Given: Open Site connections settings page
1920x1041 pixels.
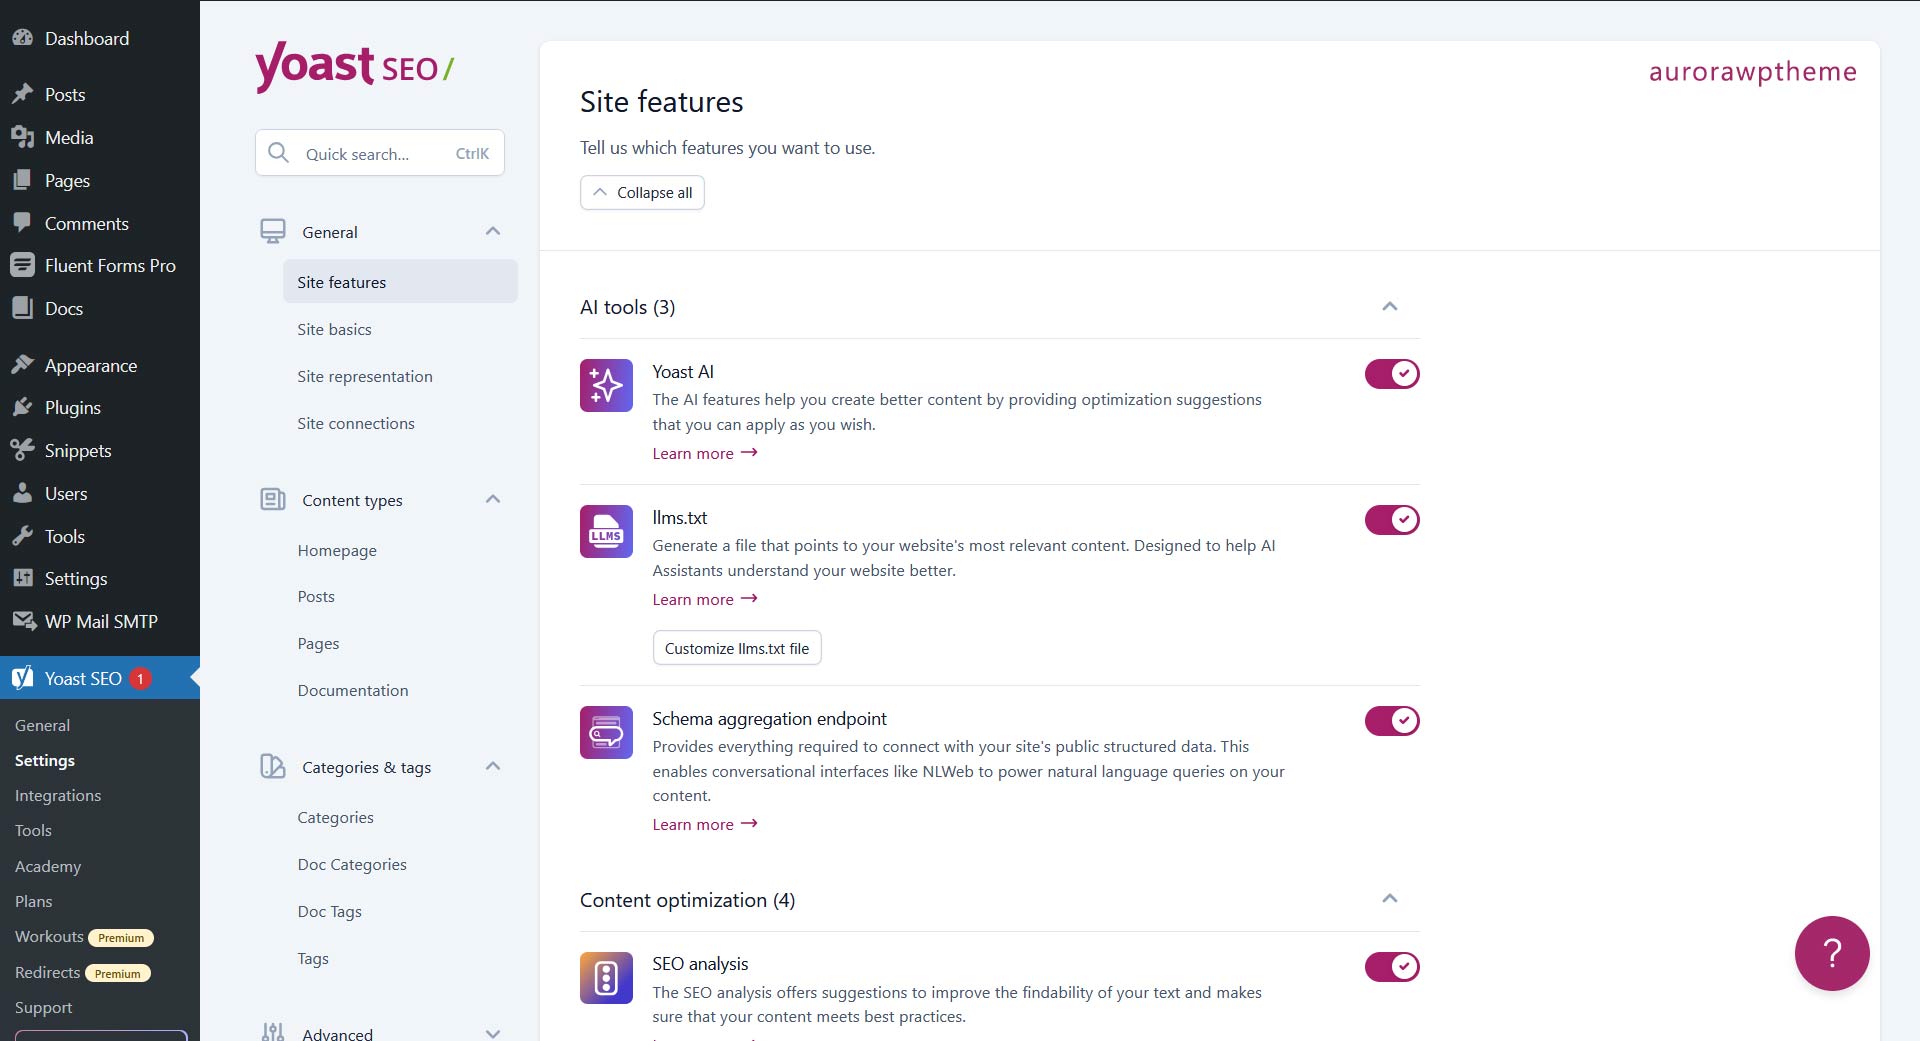Looking at the screenshot, I should point(356,423).
